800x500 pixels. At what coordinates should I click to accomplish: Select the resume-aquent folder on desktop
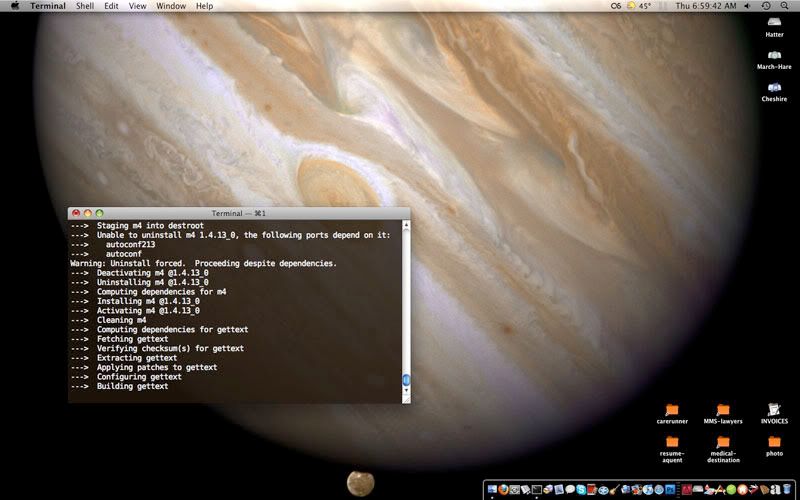point(672,449)
